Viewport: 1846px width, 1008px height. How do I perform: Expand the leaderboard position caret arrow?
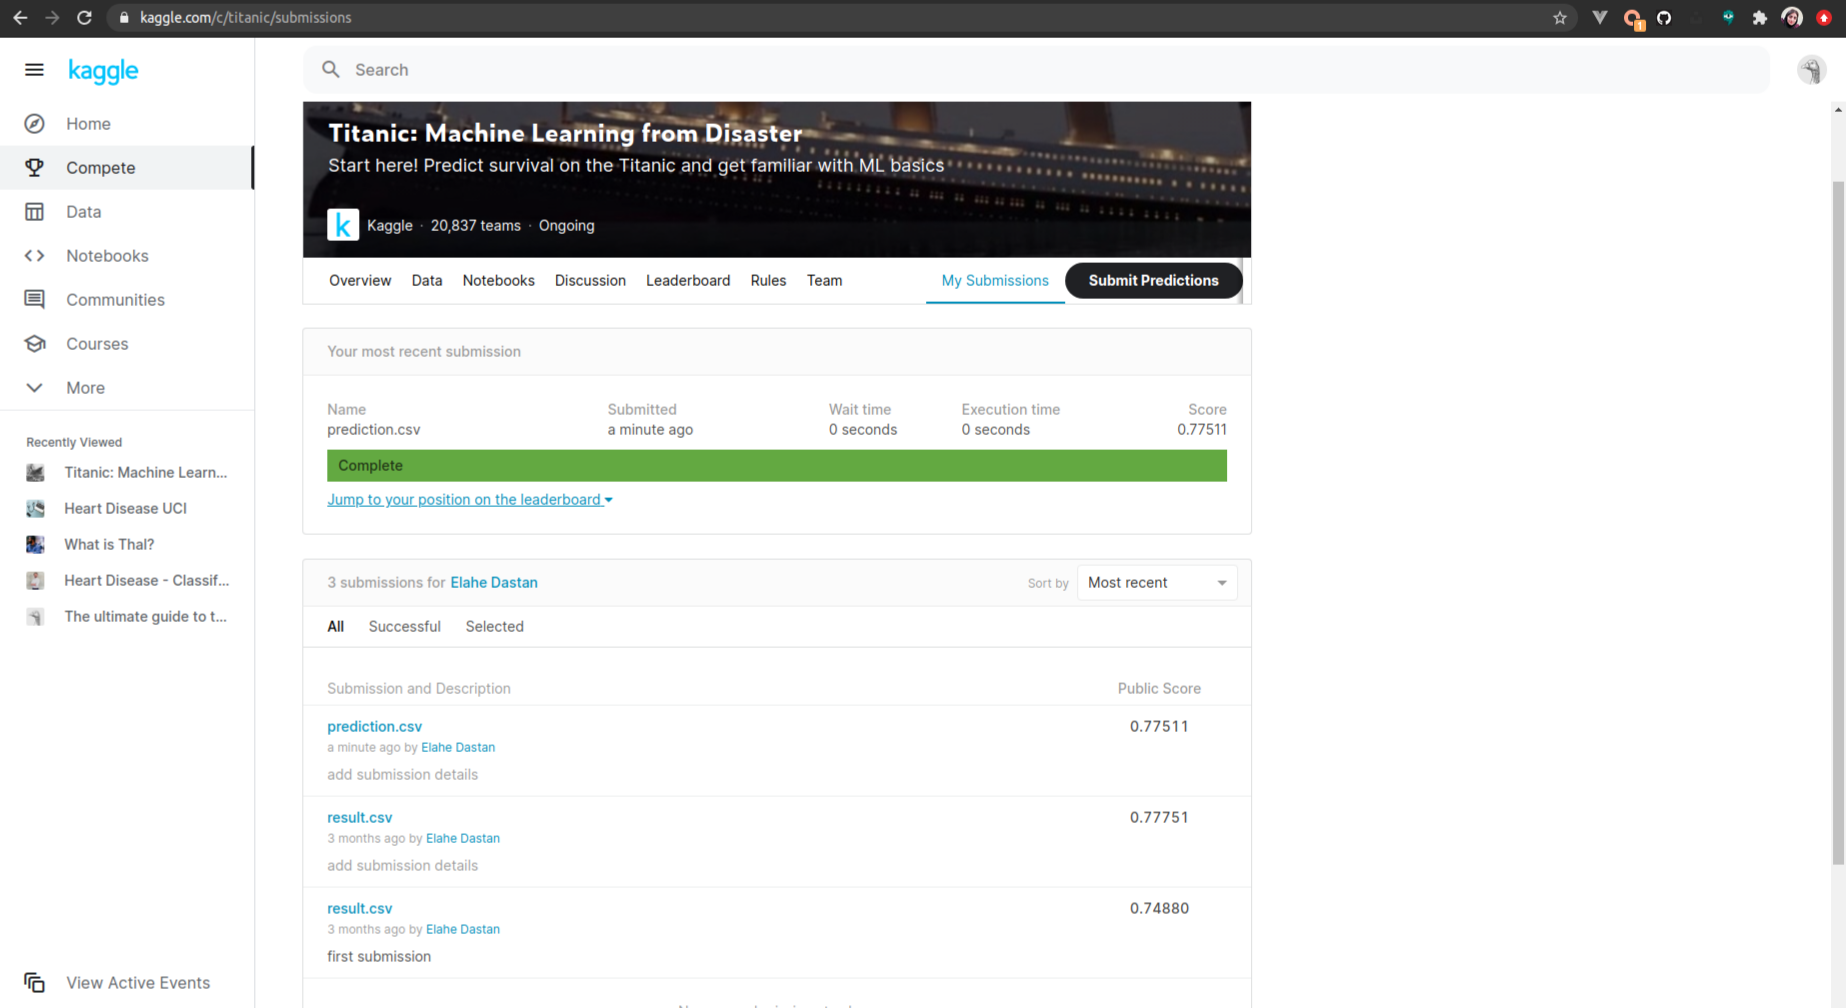tap(608, 500)
